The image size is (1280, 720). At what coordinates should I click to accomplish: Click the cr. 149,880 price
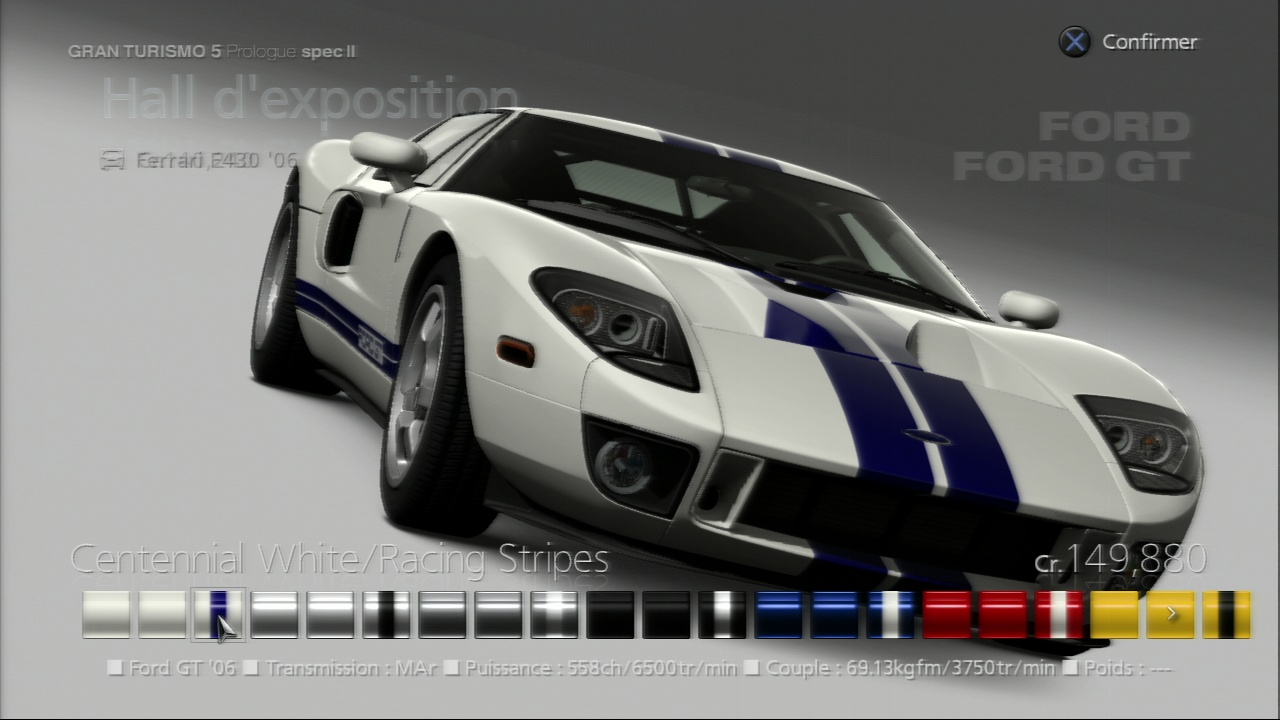pos(1120,560)
